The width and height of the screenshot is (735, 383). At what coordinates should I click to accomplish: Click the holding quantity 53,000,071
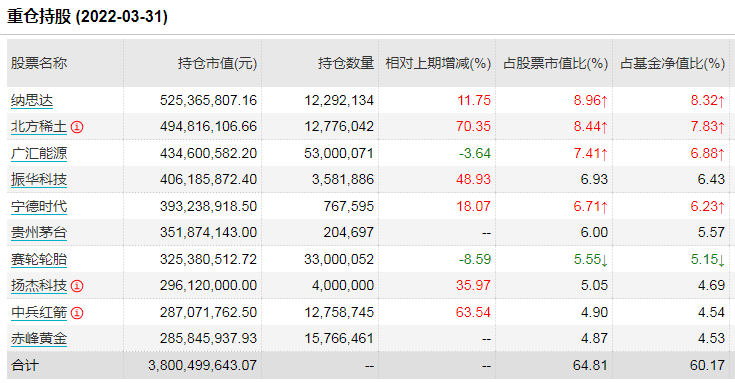click(x=339, y=153)
